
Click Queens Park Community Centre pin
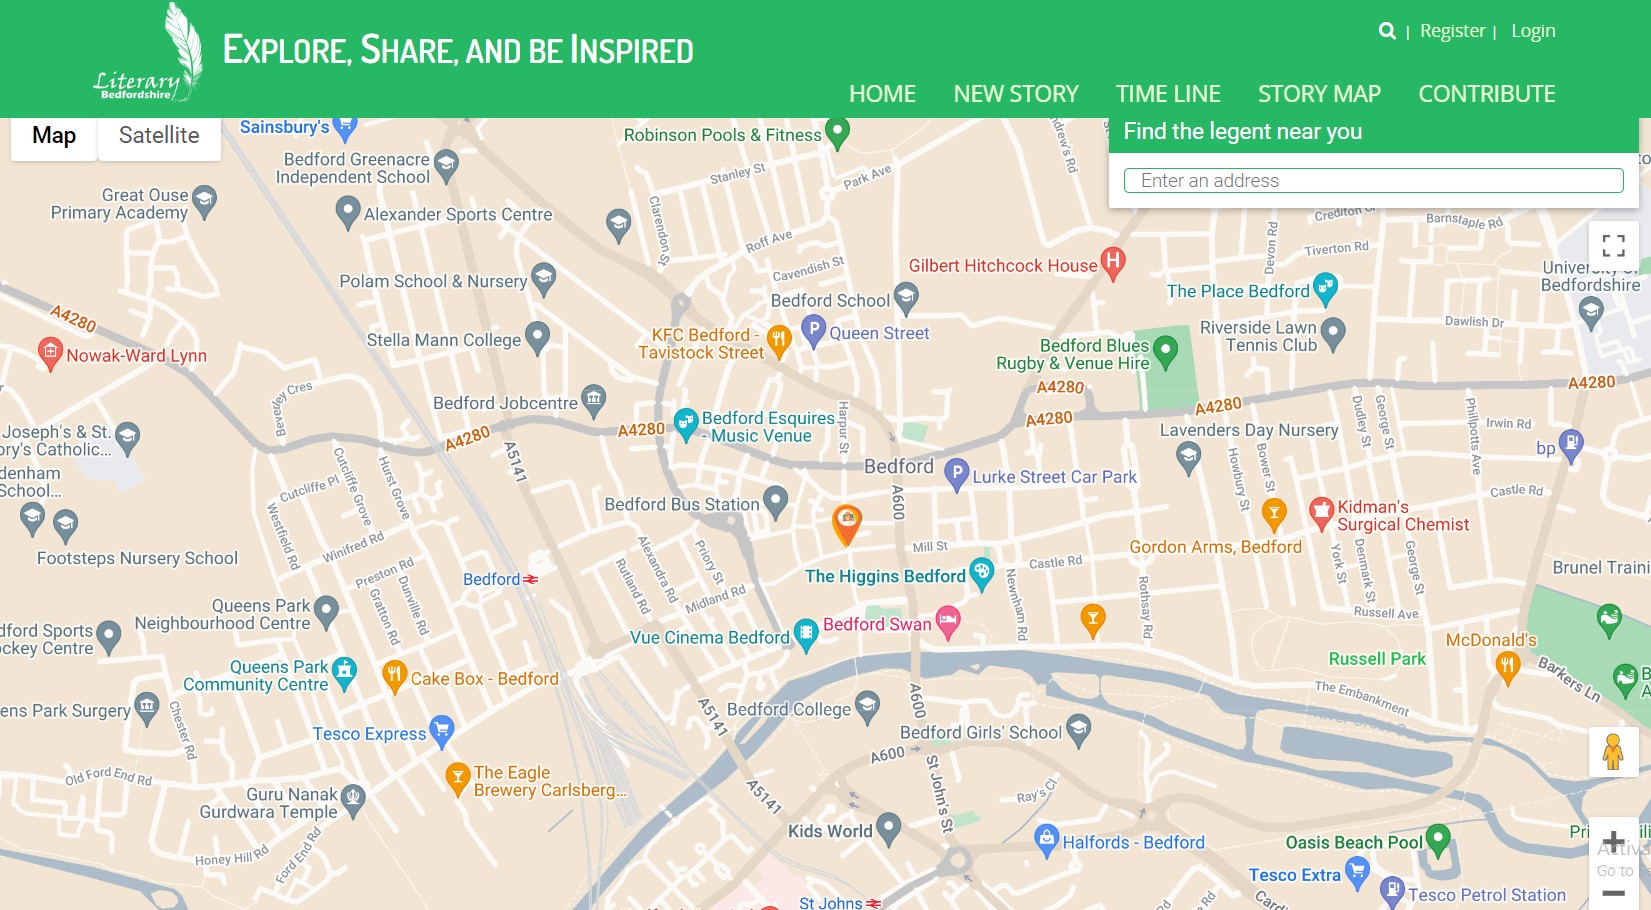344,673
